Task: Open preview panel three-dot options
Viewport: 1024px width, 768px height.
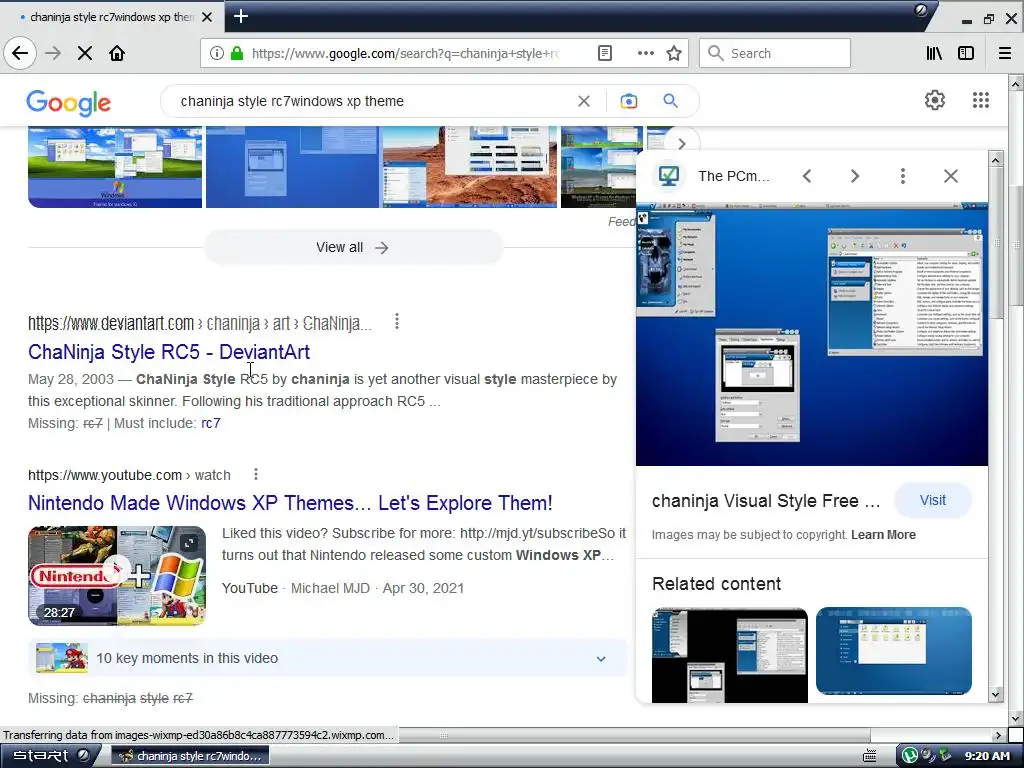Action: point(903,176)
